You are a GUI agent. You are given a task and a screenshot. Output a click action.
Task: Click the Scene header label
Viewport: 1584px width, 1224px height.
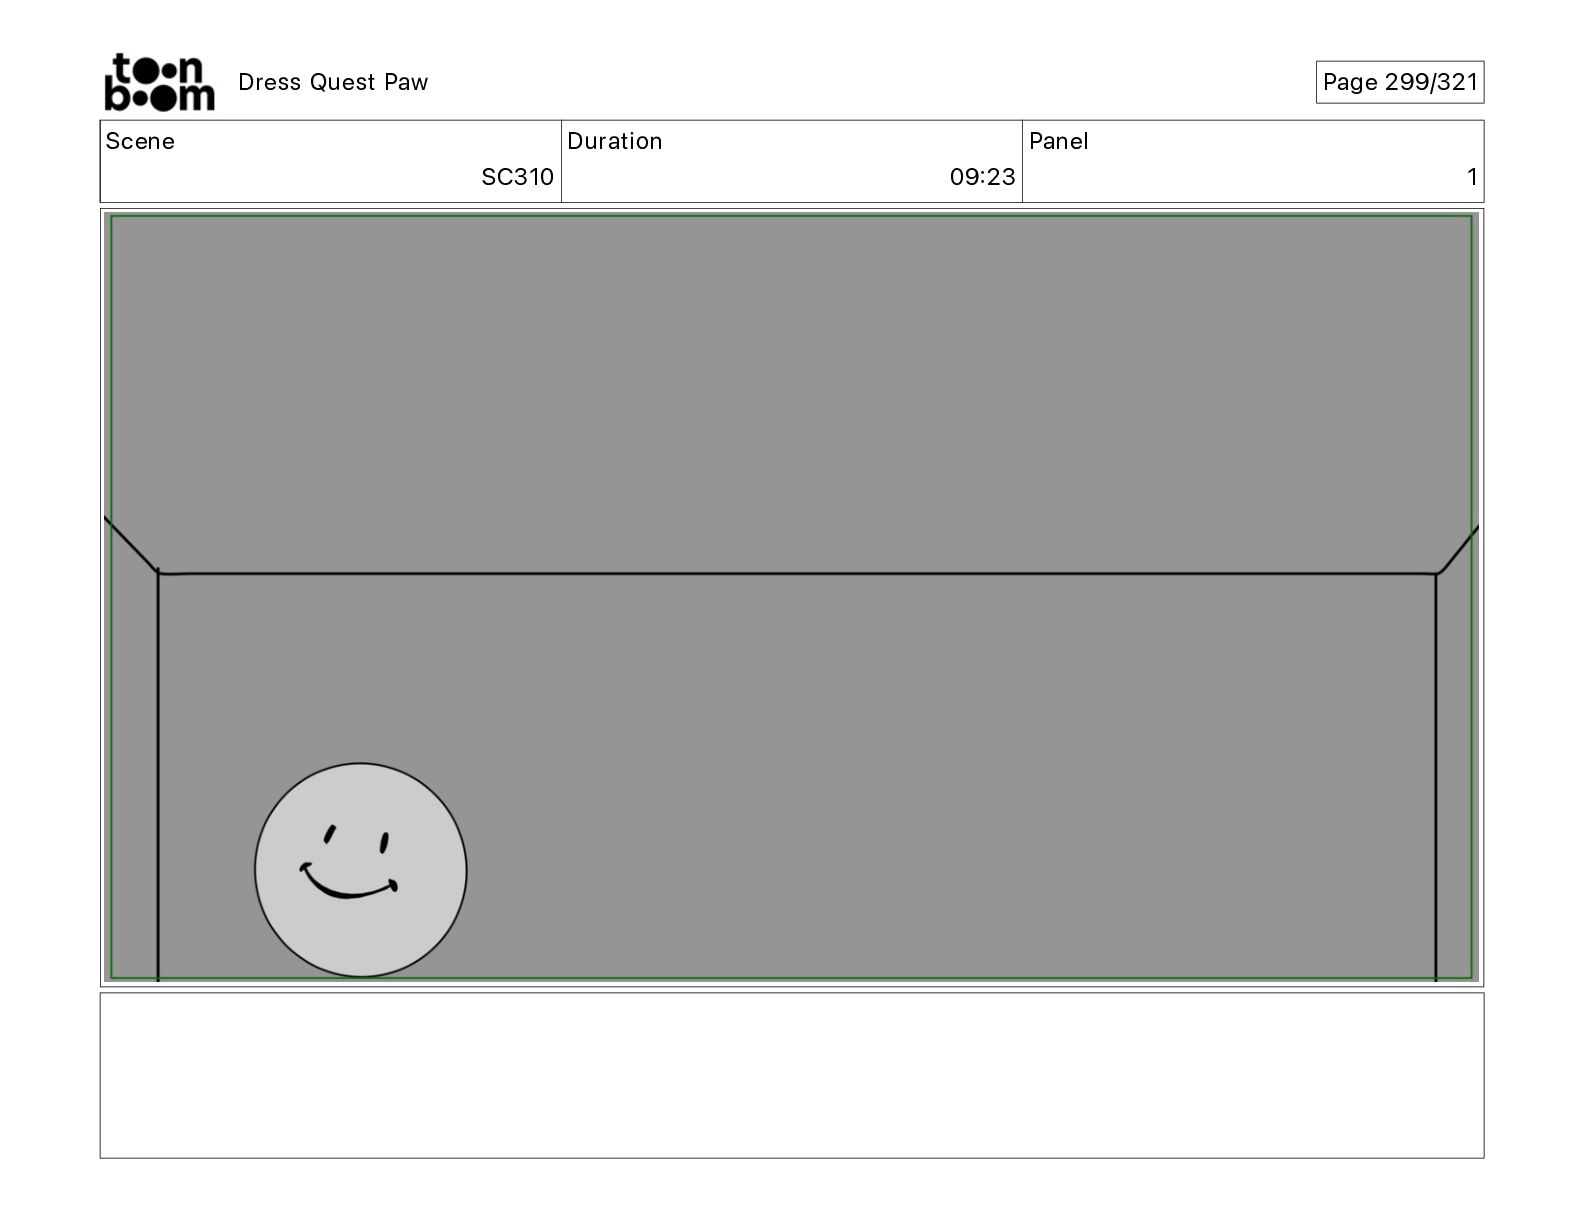tap(140, 141)
